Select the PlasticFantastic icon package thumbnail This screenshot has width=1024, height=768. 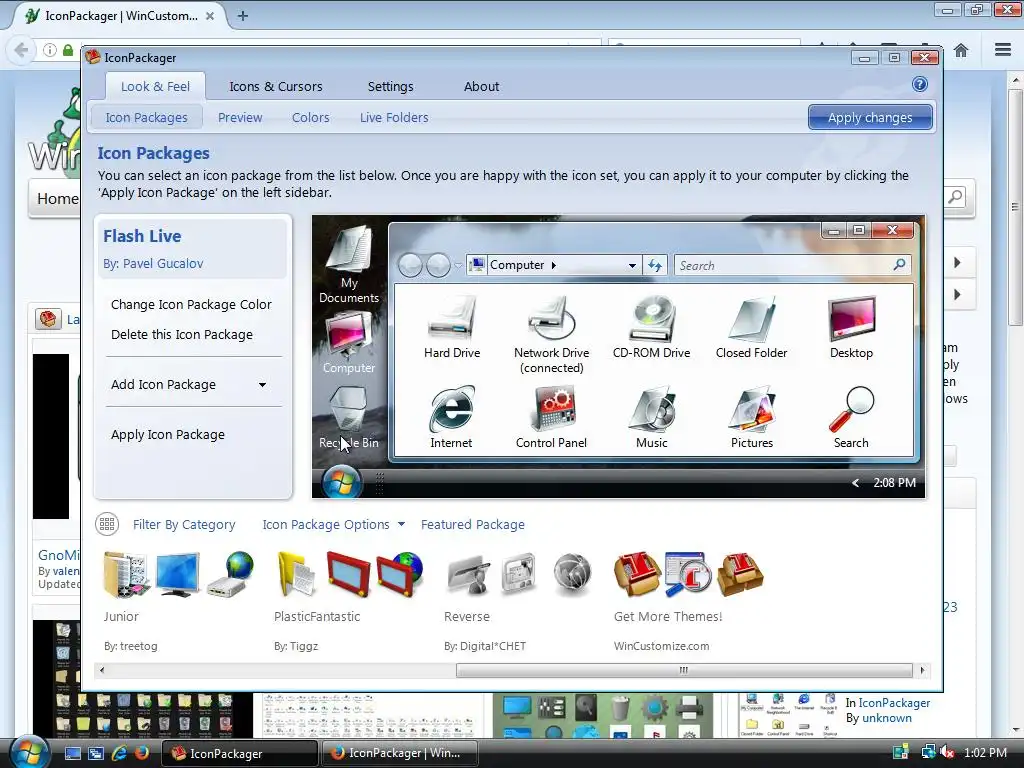click(349, 574)
